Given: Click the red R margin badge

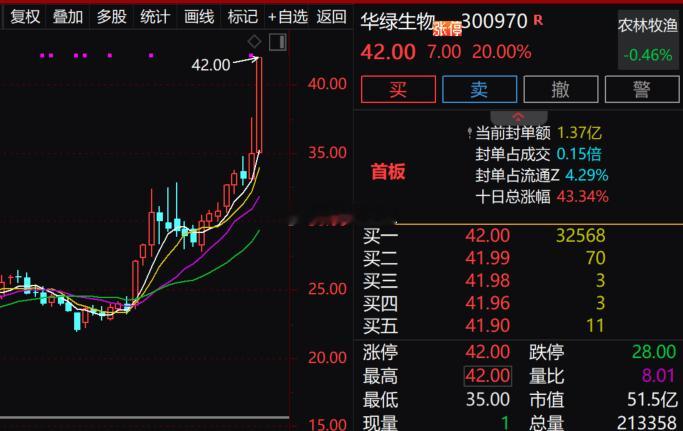Looking at the screenshot, I should 538,20.
